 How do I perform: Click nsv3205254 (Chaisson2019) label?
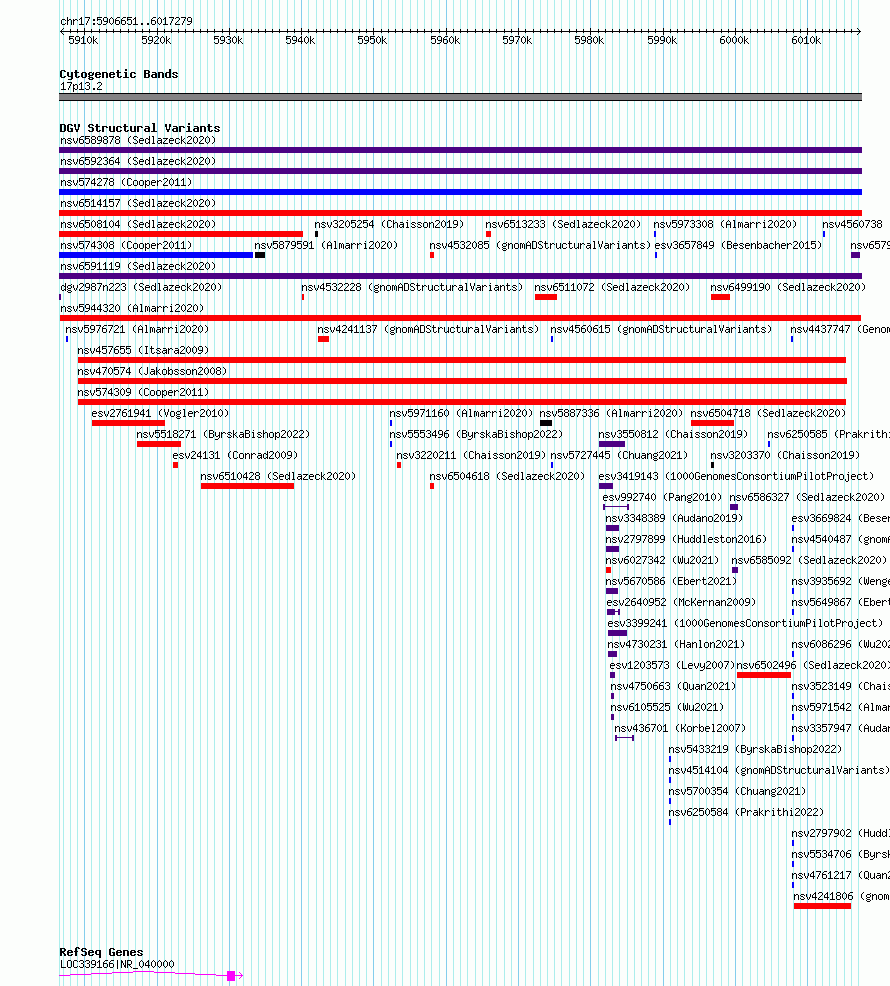pos(389,224)
